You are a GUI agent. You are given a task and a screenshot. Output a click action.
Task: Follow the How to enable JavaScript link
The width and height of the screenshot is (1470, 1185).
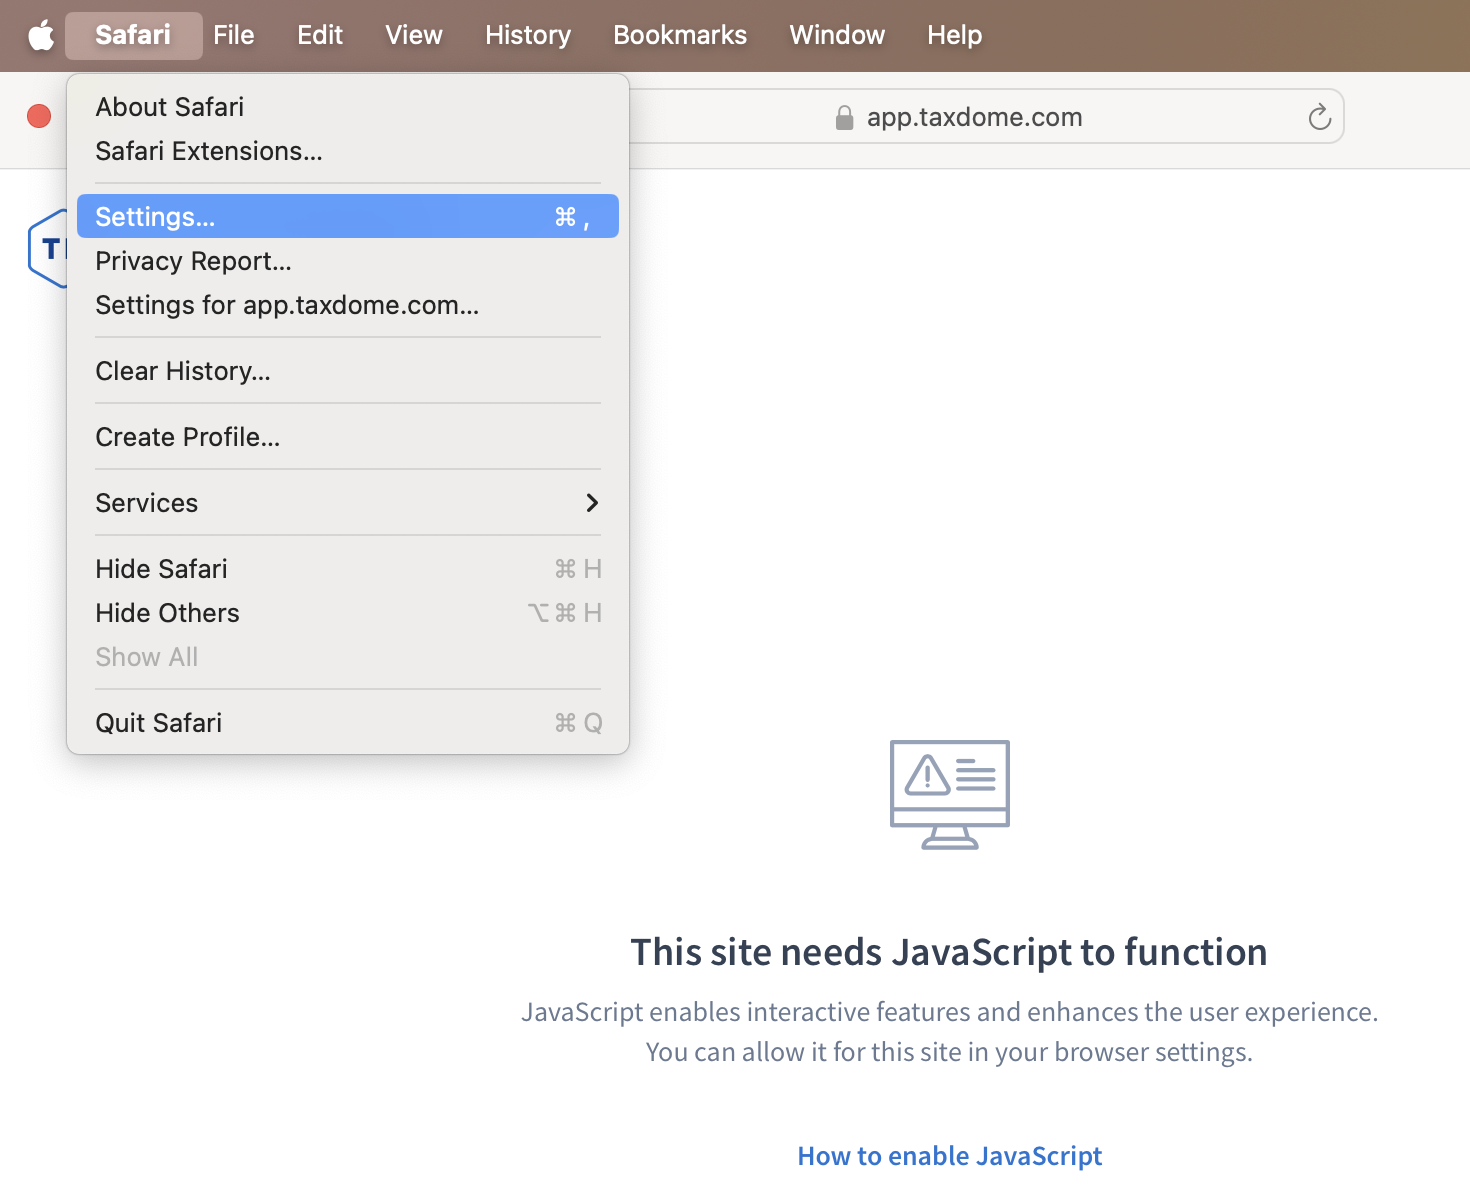pos(949,1156)
